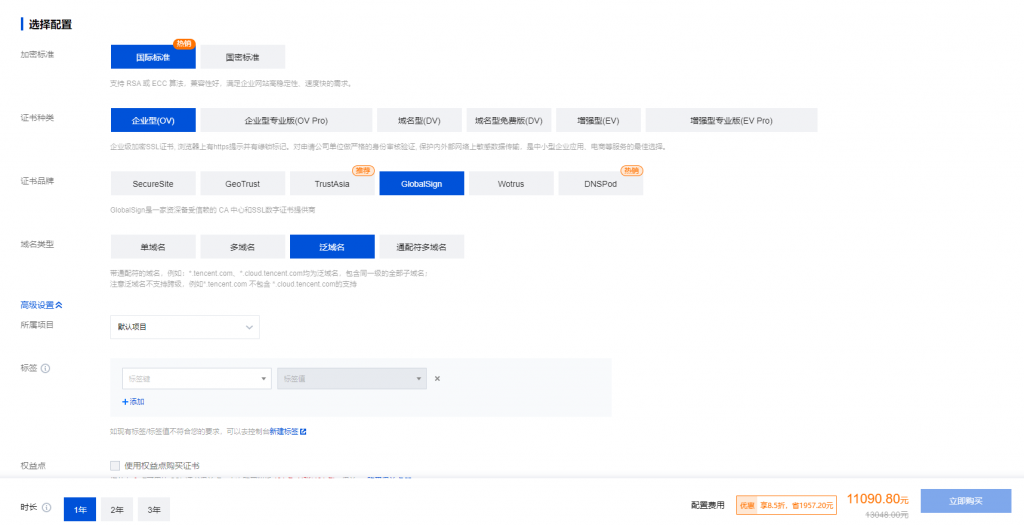The width and height of the screenshot is (1024, 526).
Task: Open the 新建标签 link
Action: click(284, 432)
